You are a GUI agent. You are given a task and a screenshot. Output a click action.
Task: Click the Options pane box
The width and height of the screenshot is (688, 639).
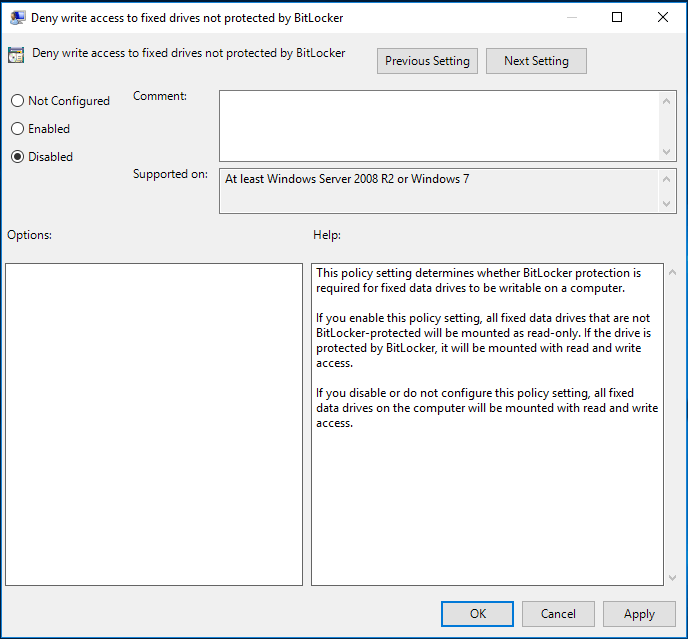point(154,424)
